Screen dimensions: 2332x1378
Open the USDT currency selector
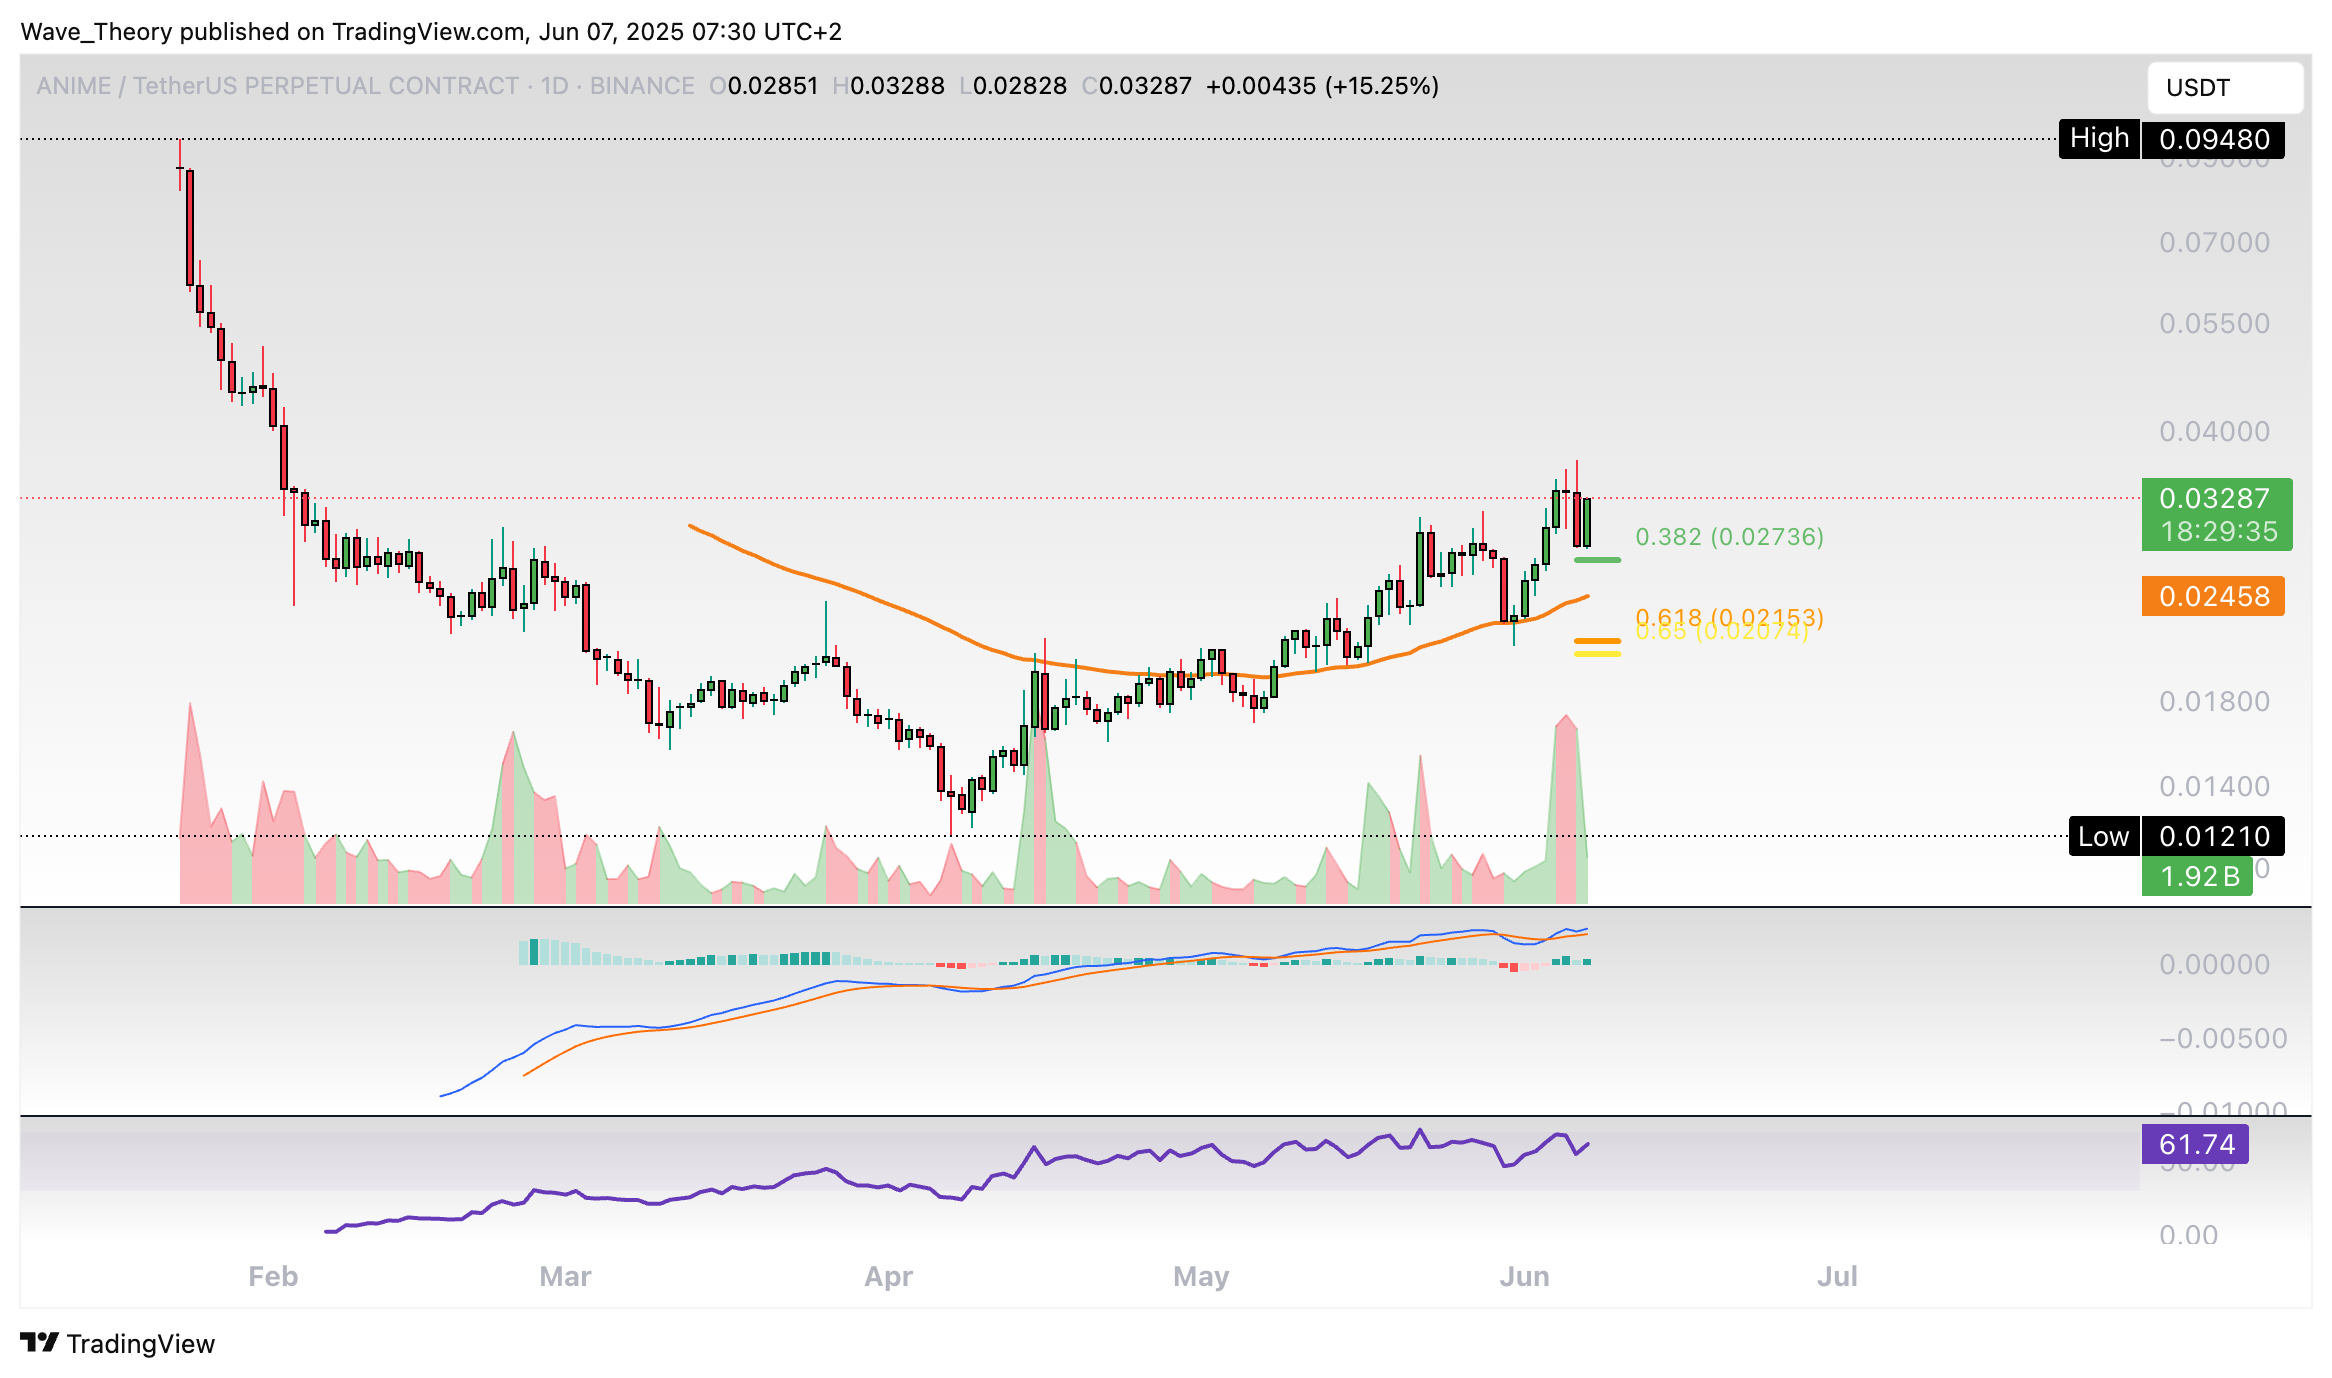(x=2224, y=88)
